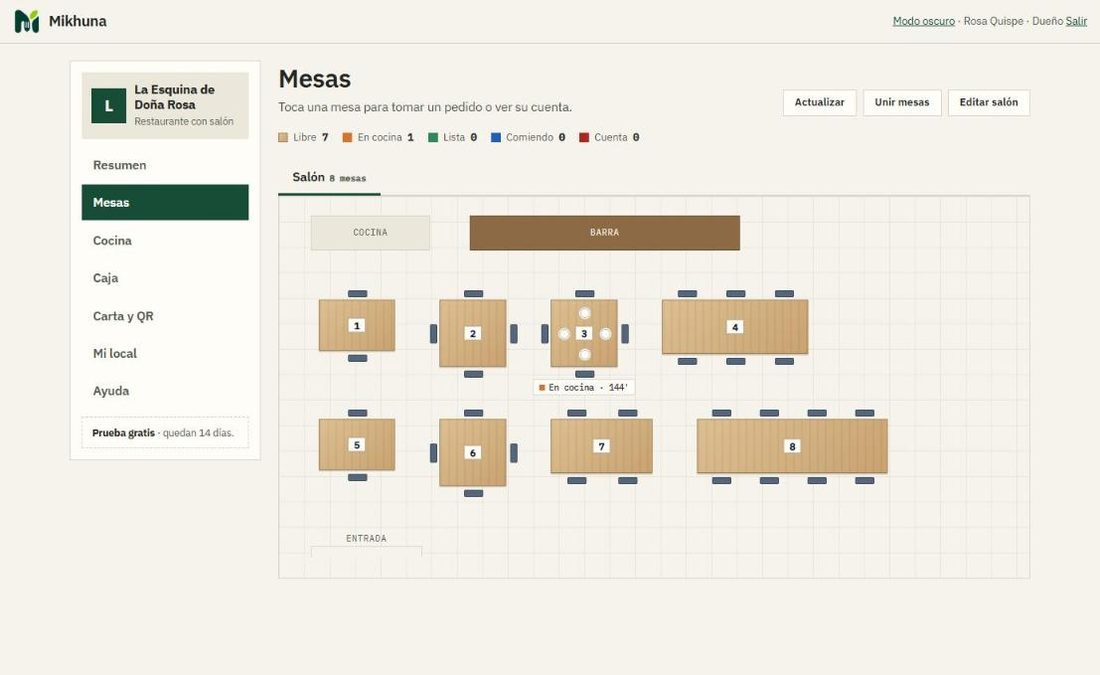Click the Mesas page heading
The height and width of the screenshot is (675, 1100).
[x=314, y=79]
